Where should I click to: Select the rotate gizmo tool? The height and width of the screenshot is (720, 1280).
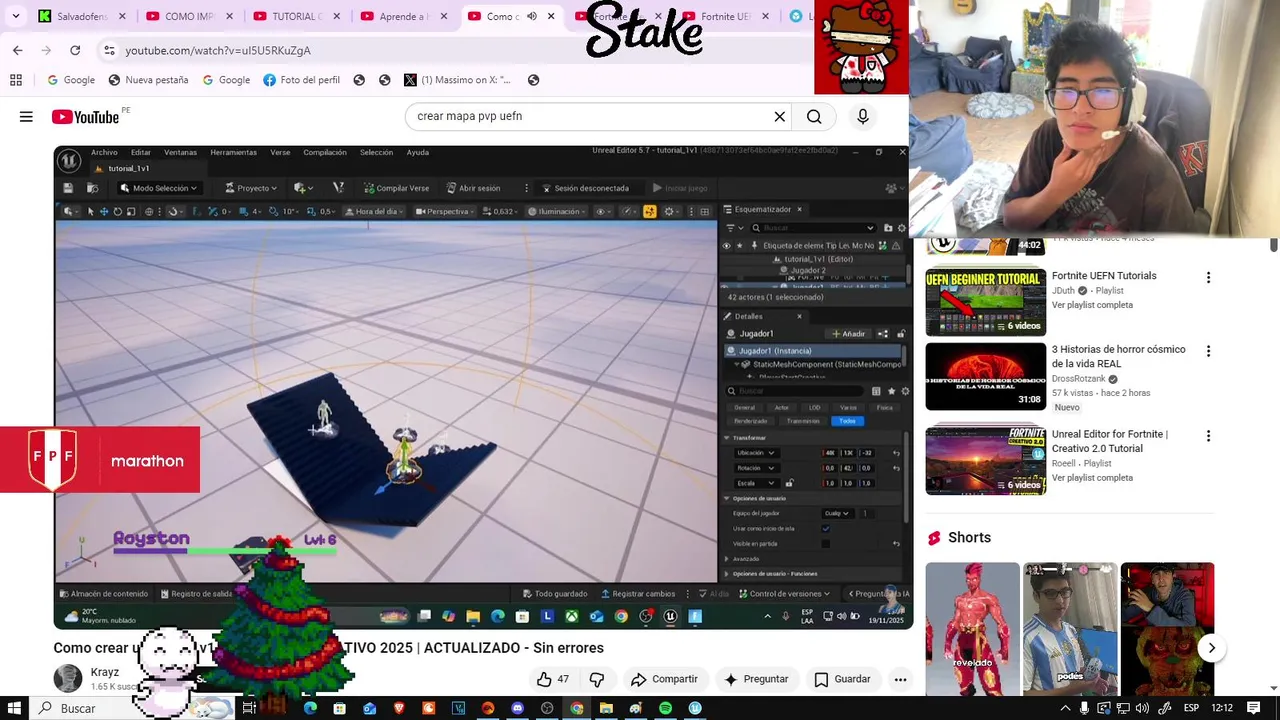[x=117, y=211]
